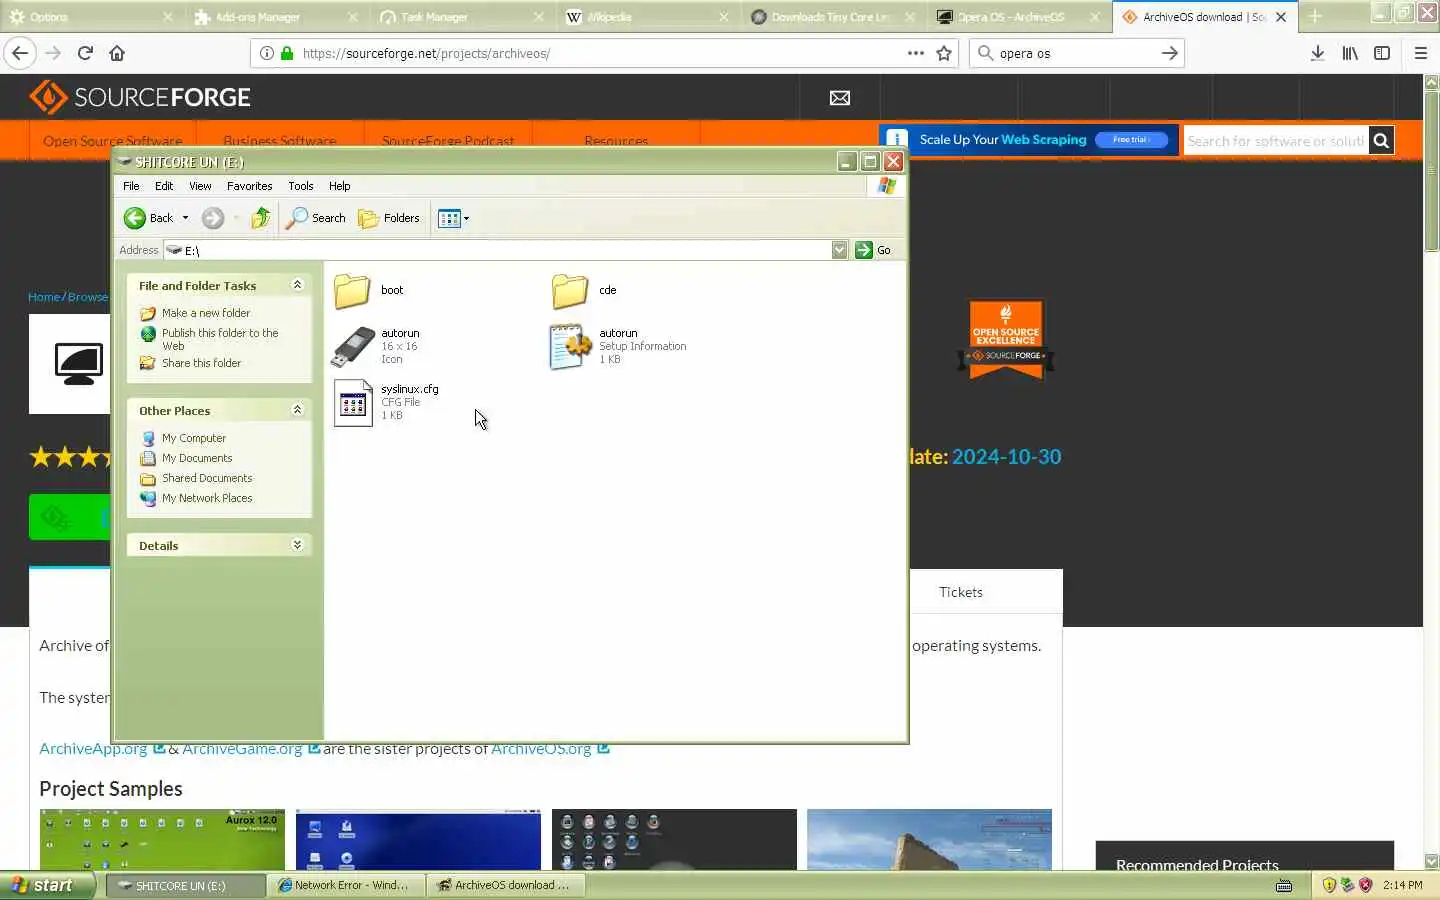Click the E:\ address field
This screenshot has width=1440, height=900.
pyautogui.click(x=497, y=250)
